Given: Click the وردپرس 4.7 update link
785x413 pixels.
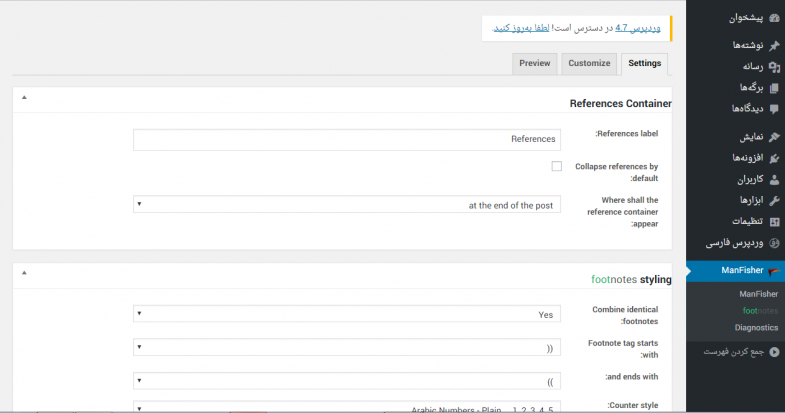Looking at the screenshot, I should pos(637,28).
